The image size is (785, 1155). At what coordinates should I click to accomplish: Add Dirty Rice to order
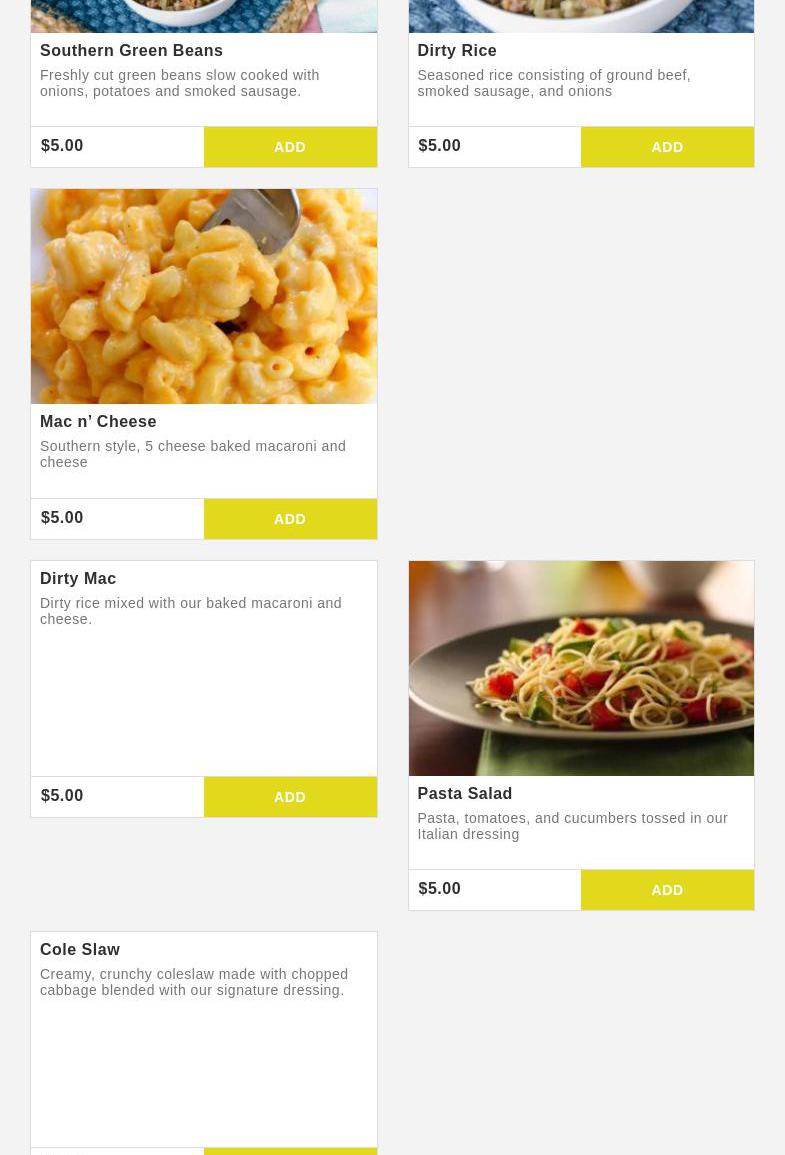[667, 147]
